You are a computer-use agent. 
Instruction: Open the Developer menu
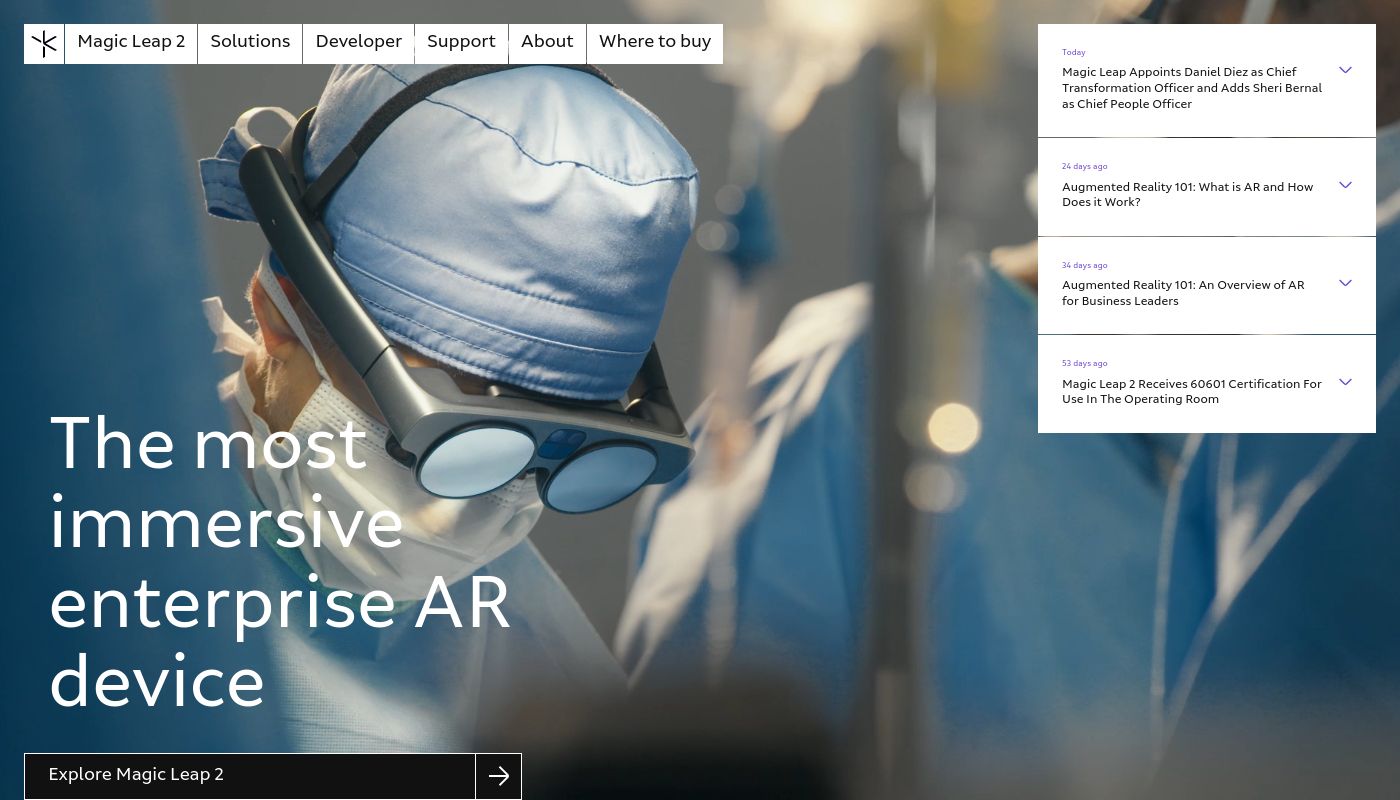(x=358, y=44)
